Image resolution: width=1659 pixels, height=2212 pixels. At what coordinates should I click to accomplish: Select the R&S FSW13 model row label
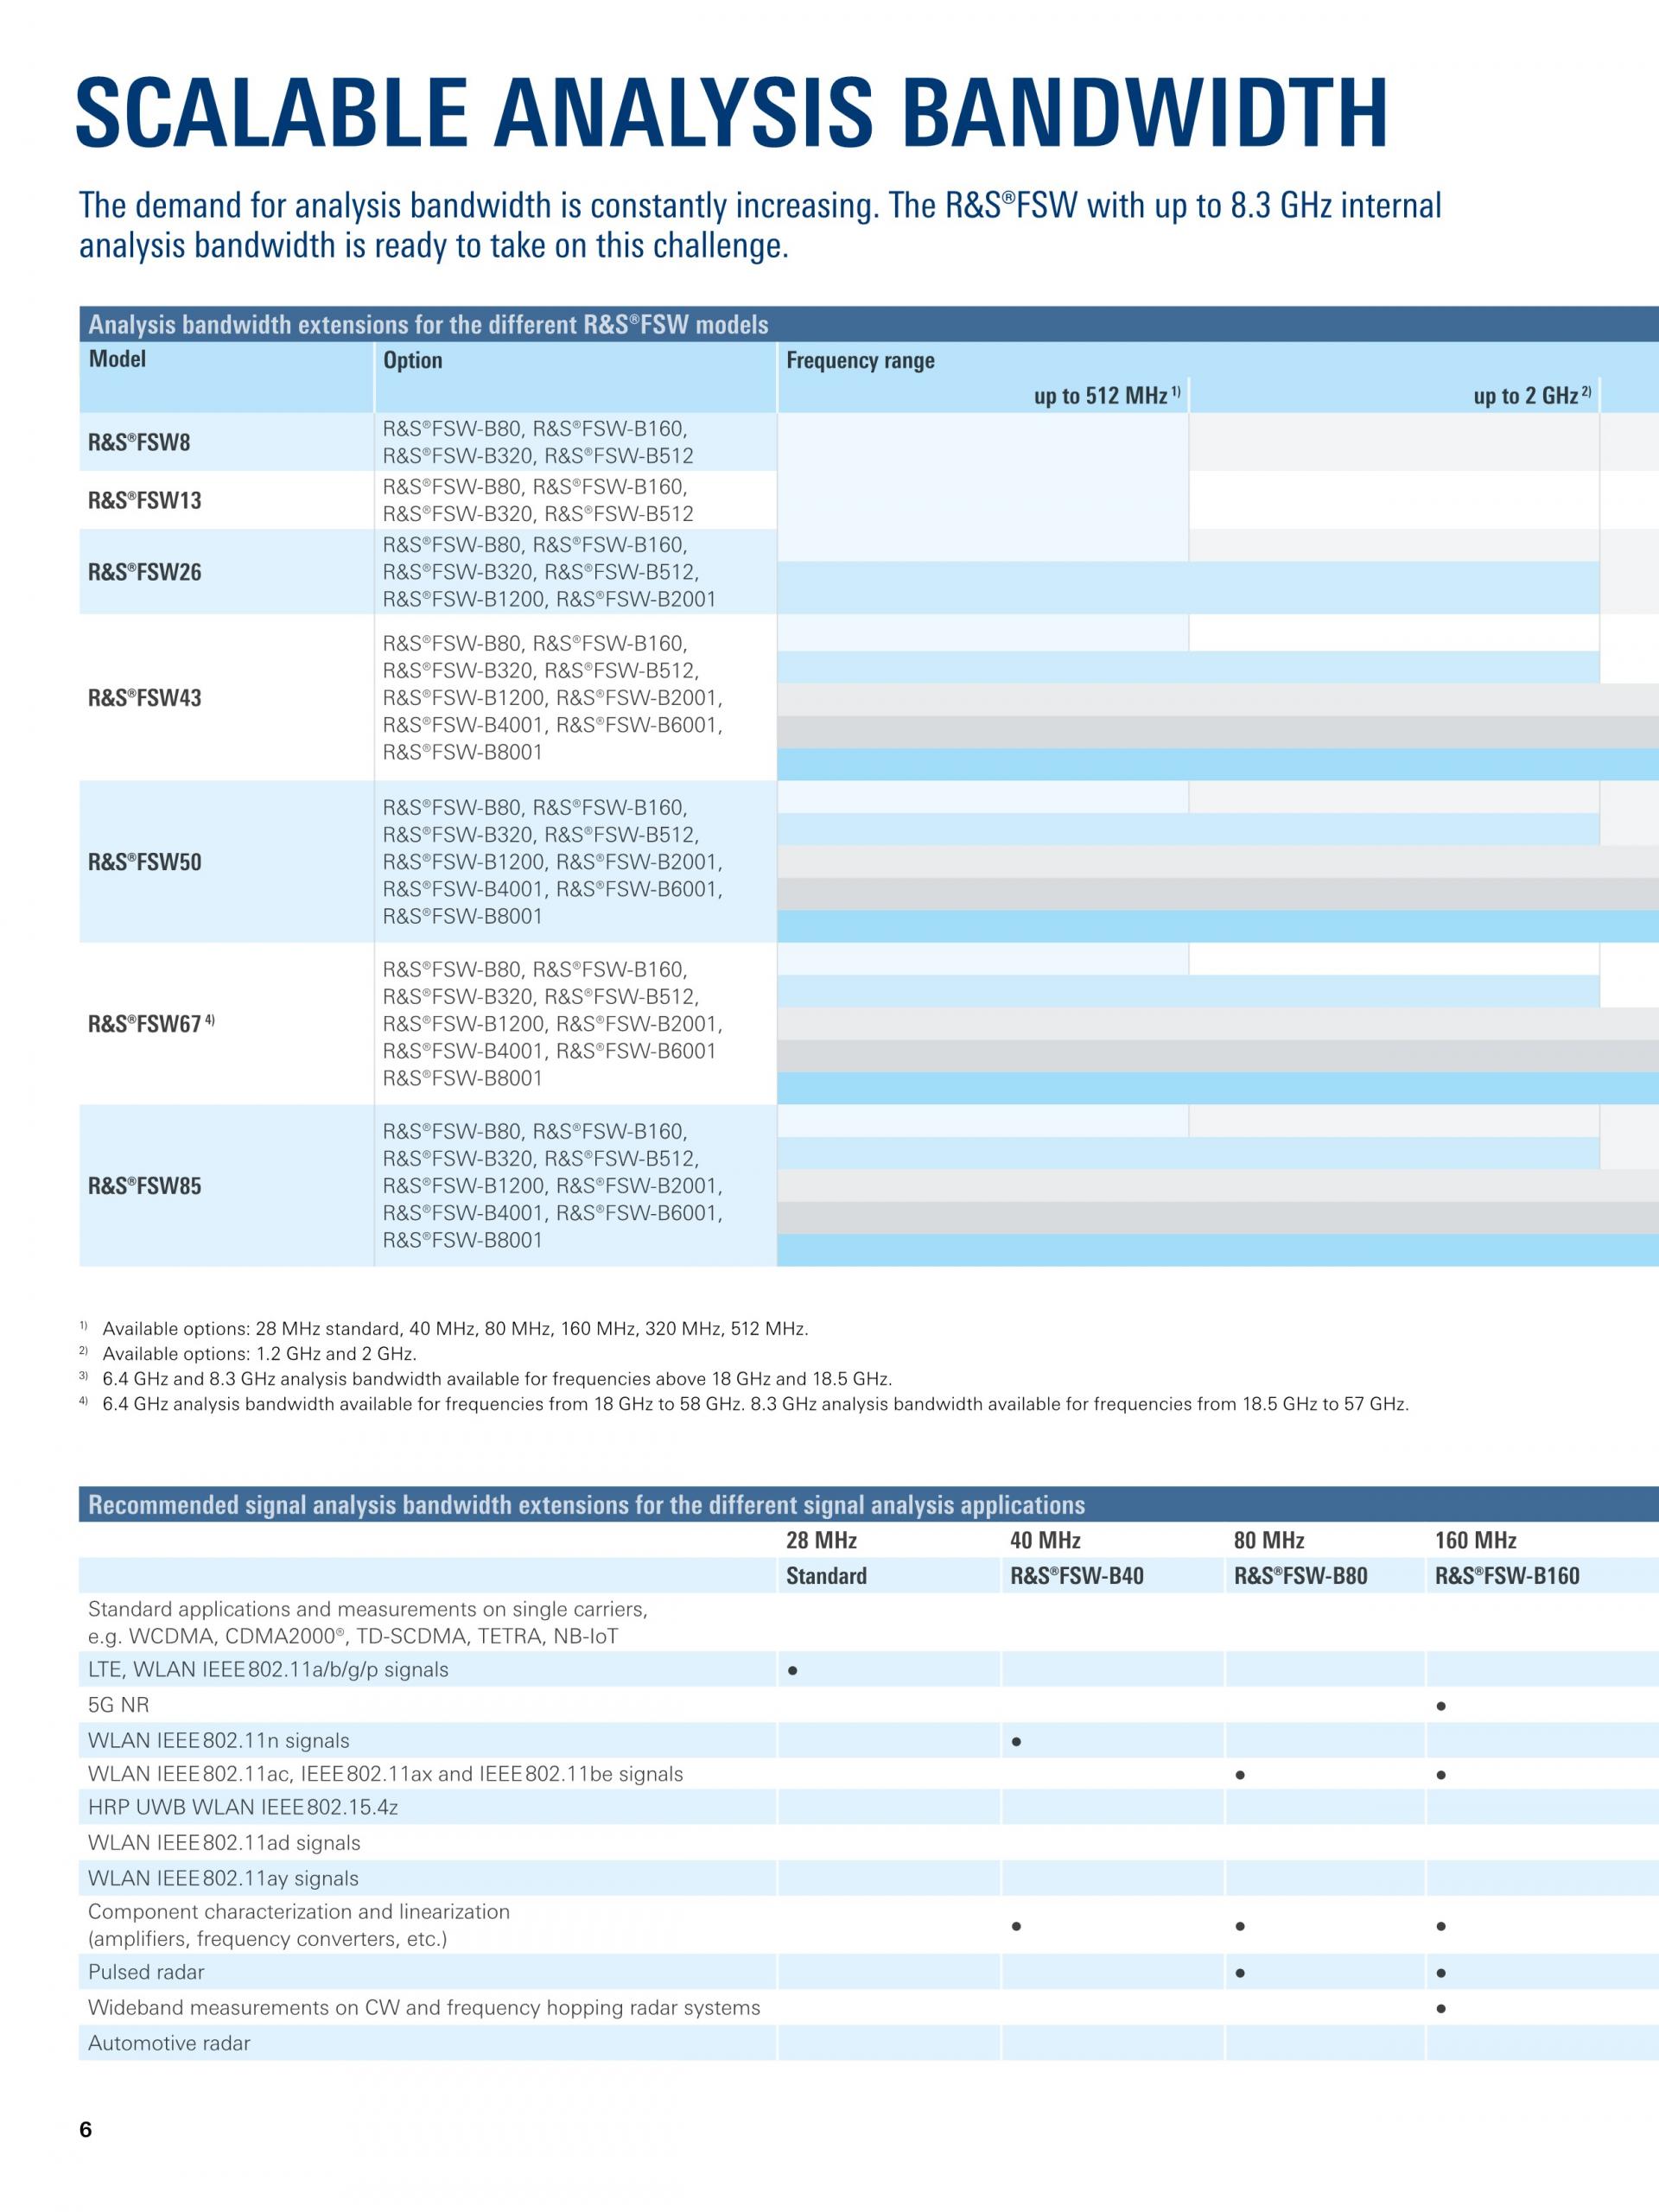145,500
